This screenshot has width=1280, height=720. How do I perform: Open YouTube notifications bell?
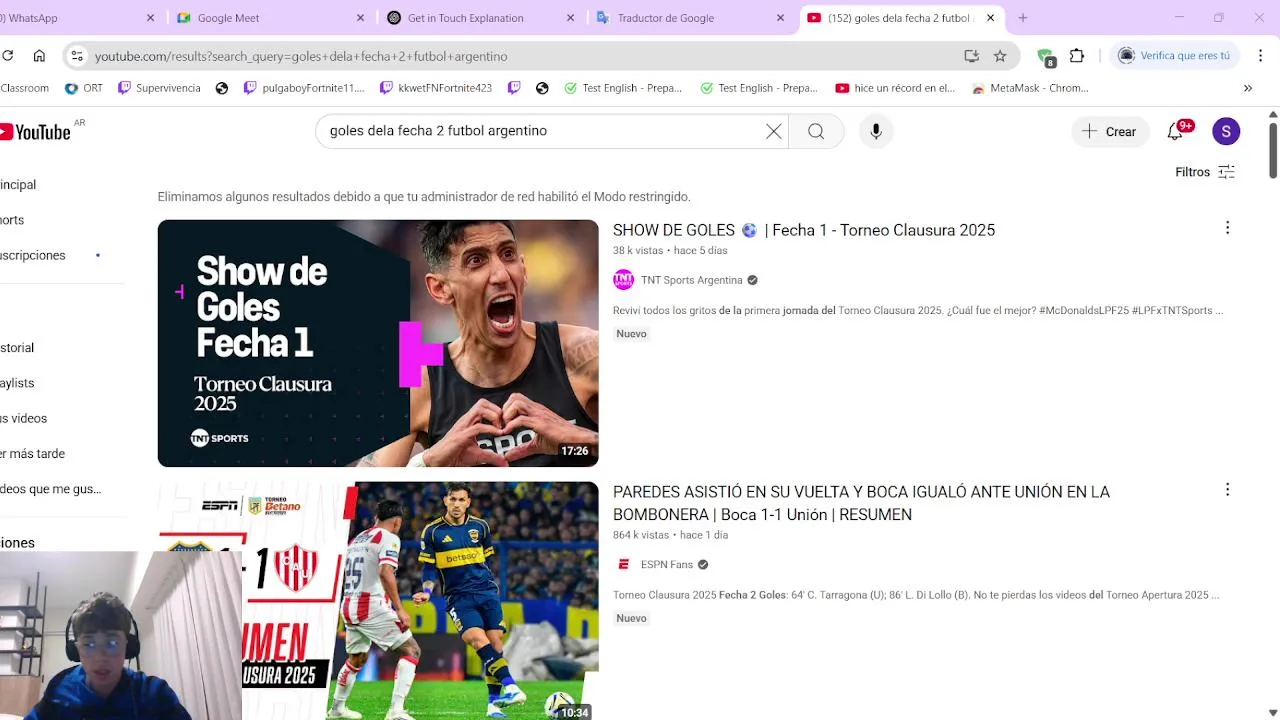pos(1176,132)
